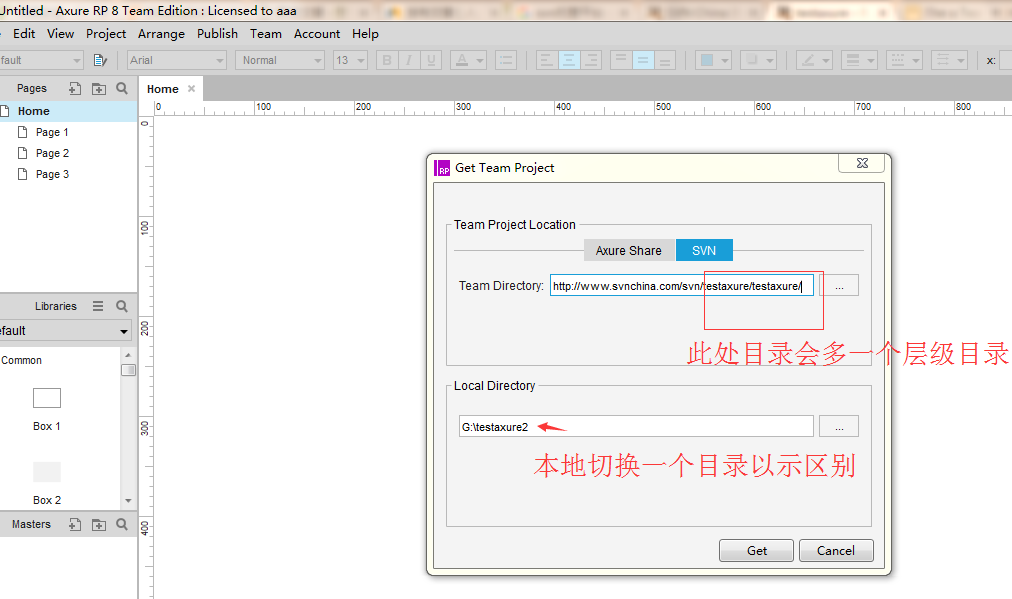The image size is (1012, 599).
Task: Search in the Pages panel
Action: (x=122, y=88)
